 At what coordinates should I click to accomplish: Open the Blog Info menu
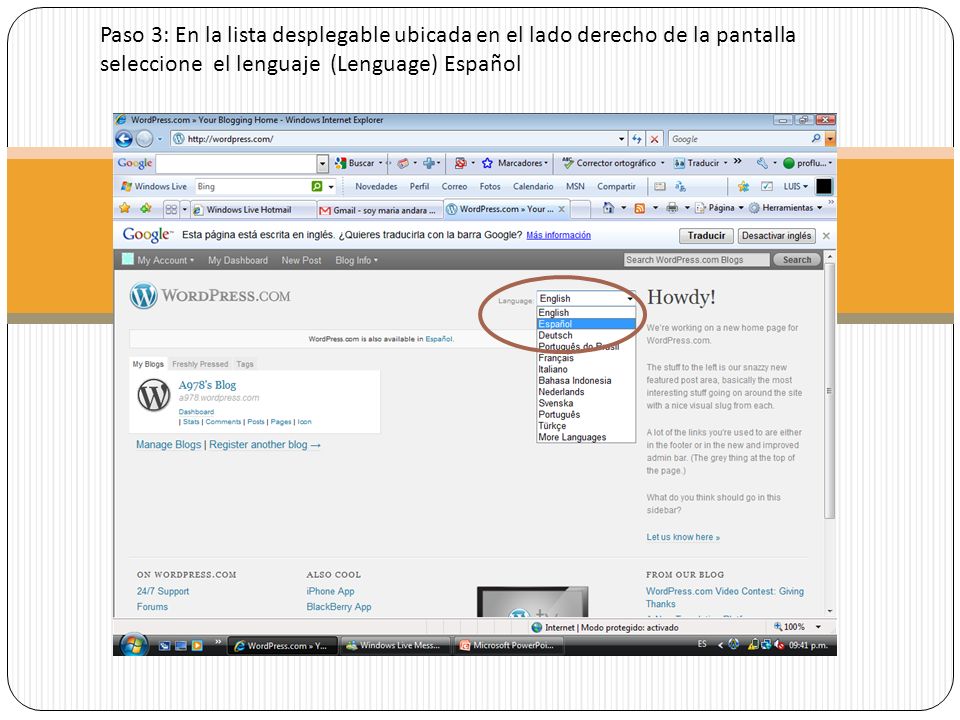point(356,260)
